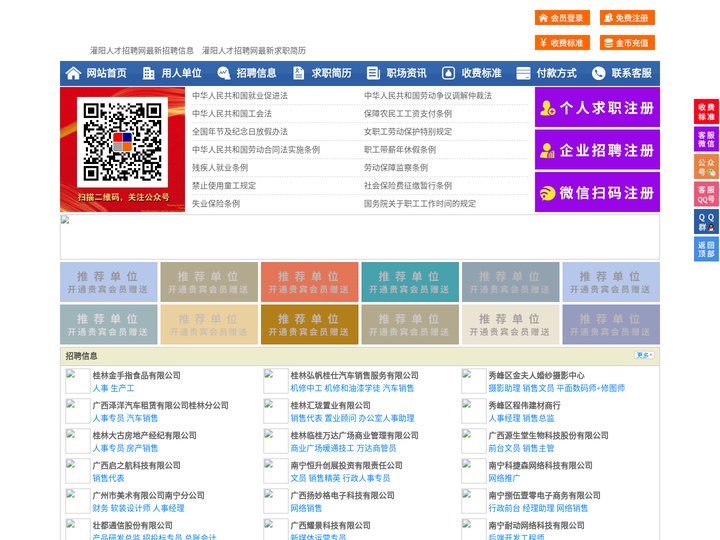Click the 房产销售 job link

142,448
